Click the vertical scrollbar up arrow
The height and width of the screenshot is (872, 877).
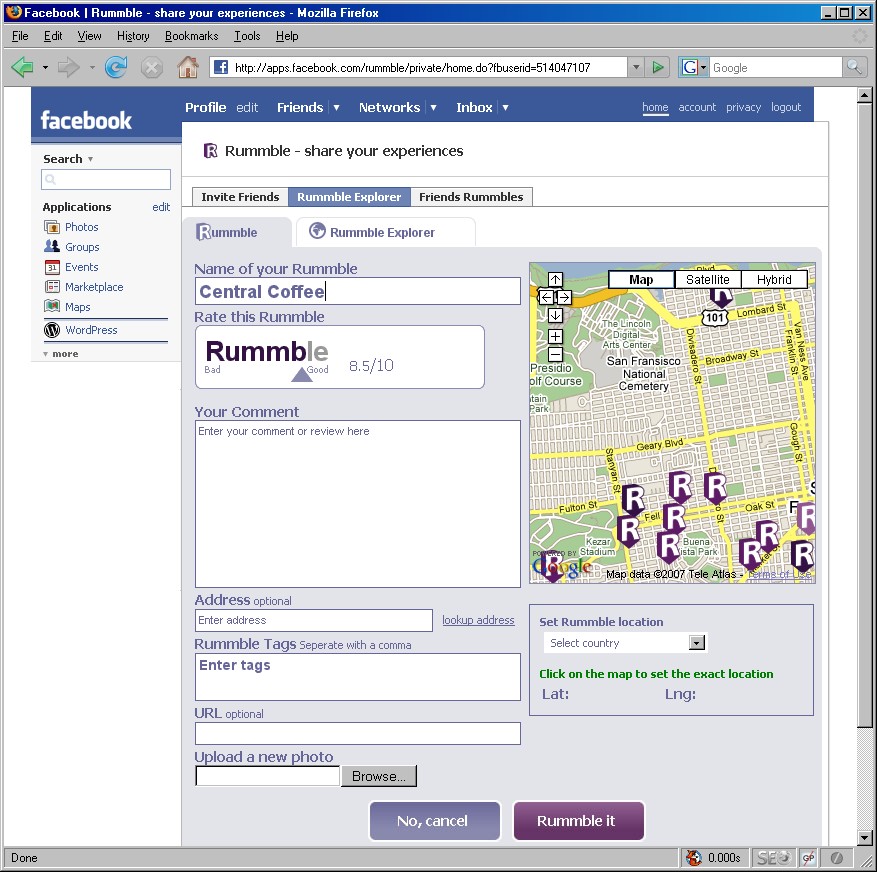[865, 95]
